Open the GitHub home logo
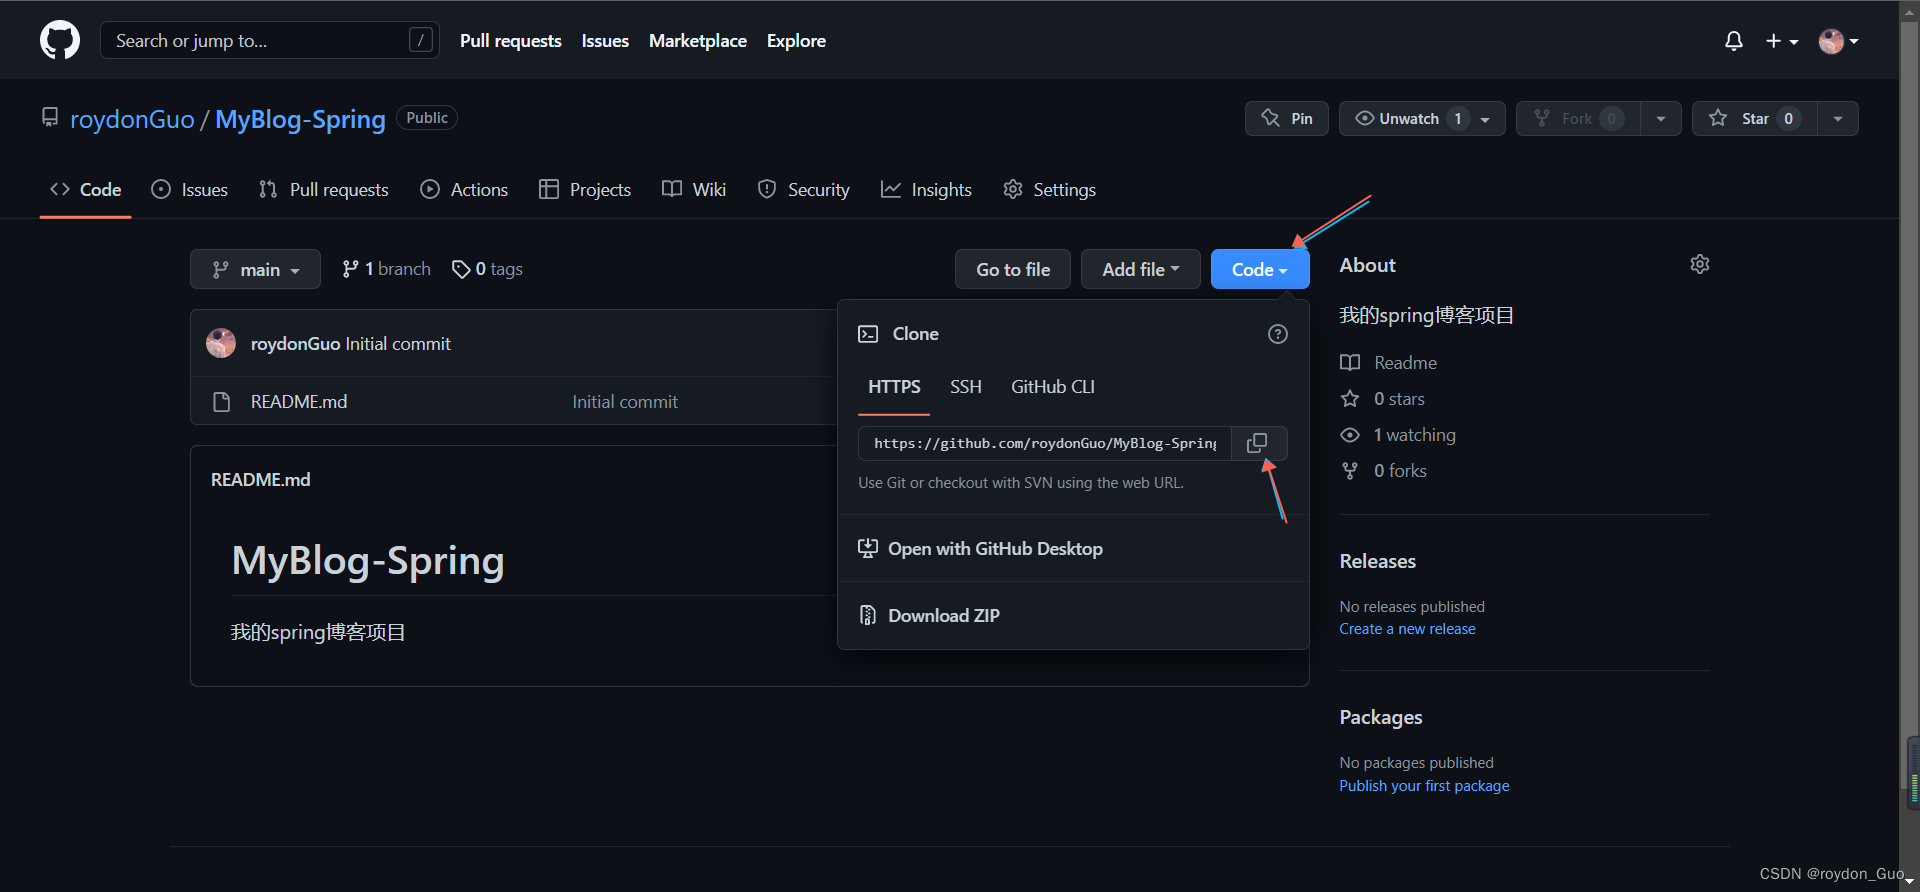 pos(60,40)
